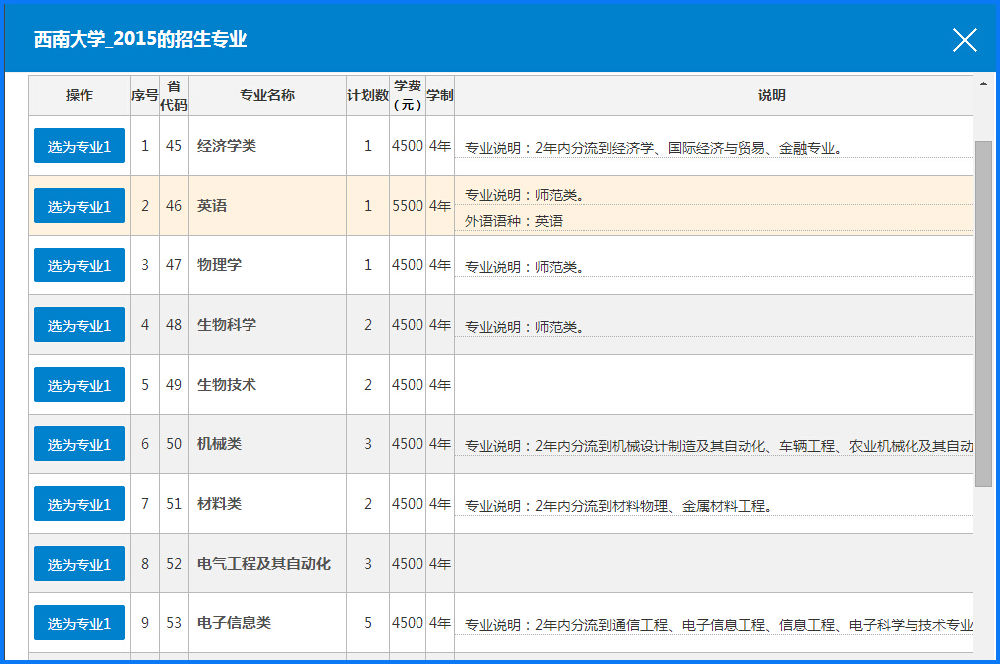Image resolution: width=1000 pixels, height=664 pixels.
Task: Click the 学制 column header
Action: pos(440,96)
